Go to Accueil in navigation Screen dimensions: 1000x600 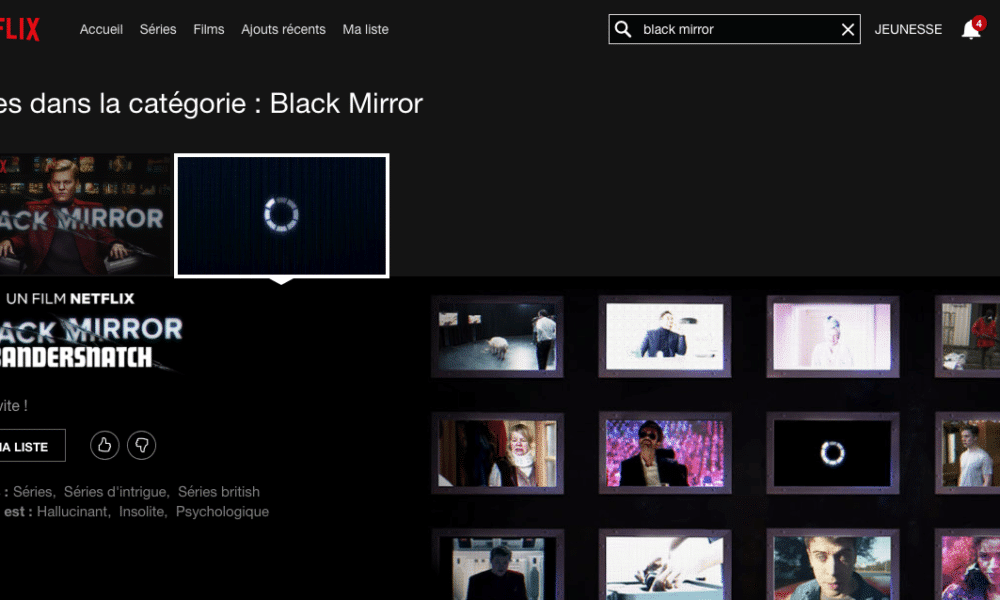(101, 30)
